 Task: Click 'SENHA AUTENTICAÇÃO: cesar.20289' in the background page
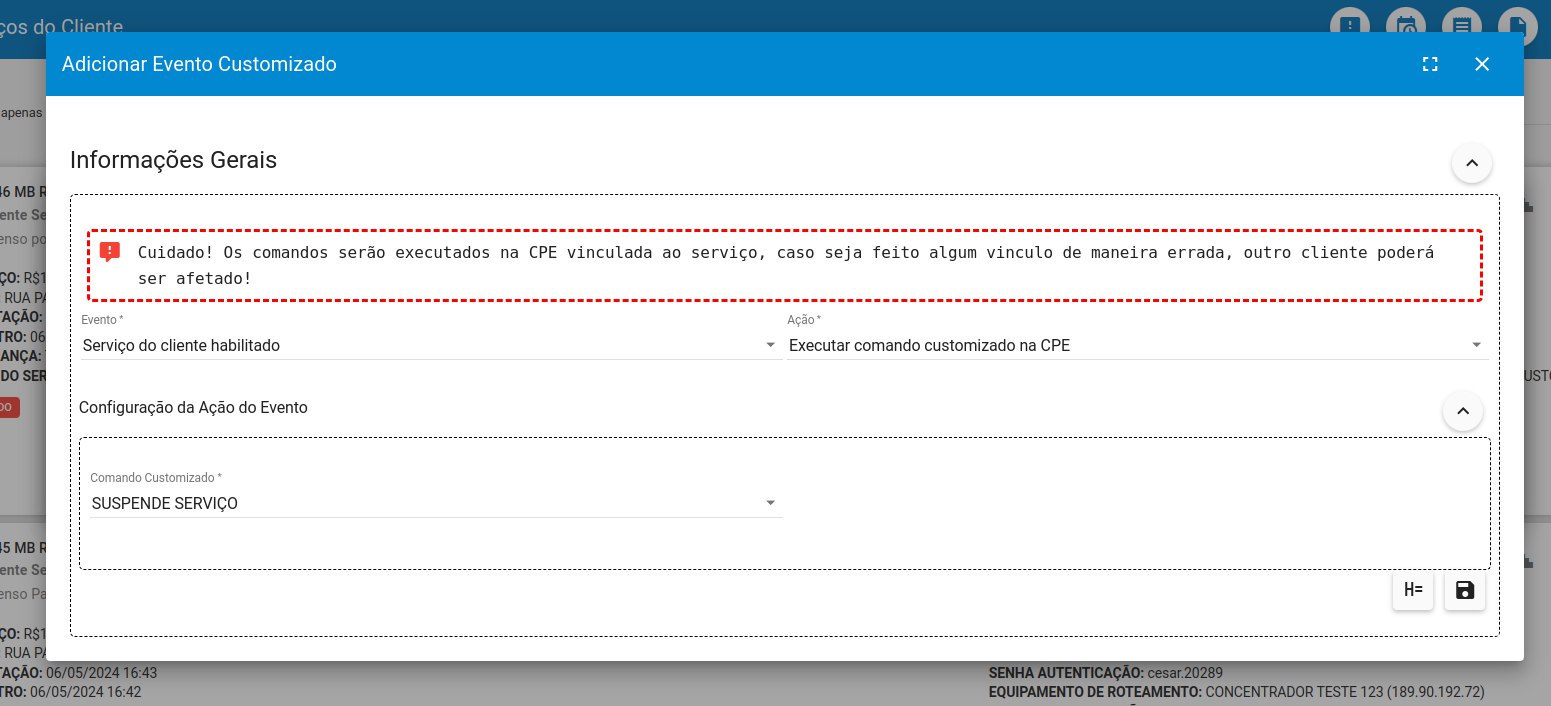(1106, 672)
